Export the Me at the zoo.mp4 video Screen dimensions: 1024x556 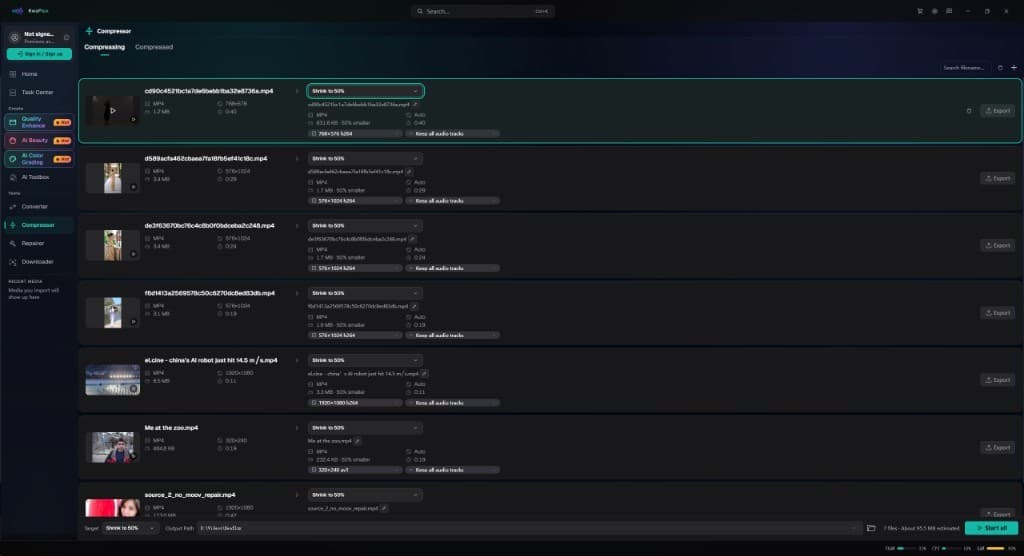click(997, 448)
